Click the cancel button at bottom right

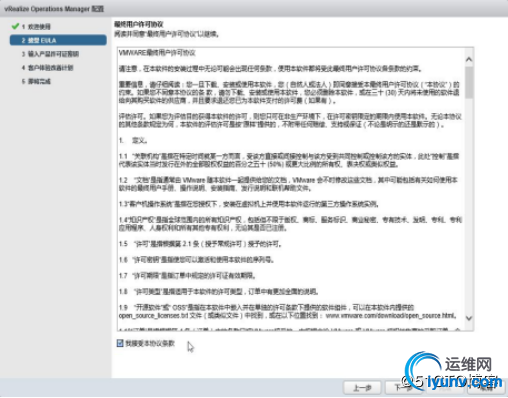point(486,388)
